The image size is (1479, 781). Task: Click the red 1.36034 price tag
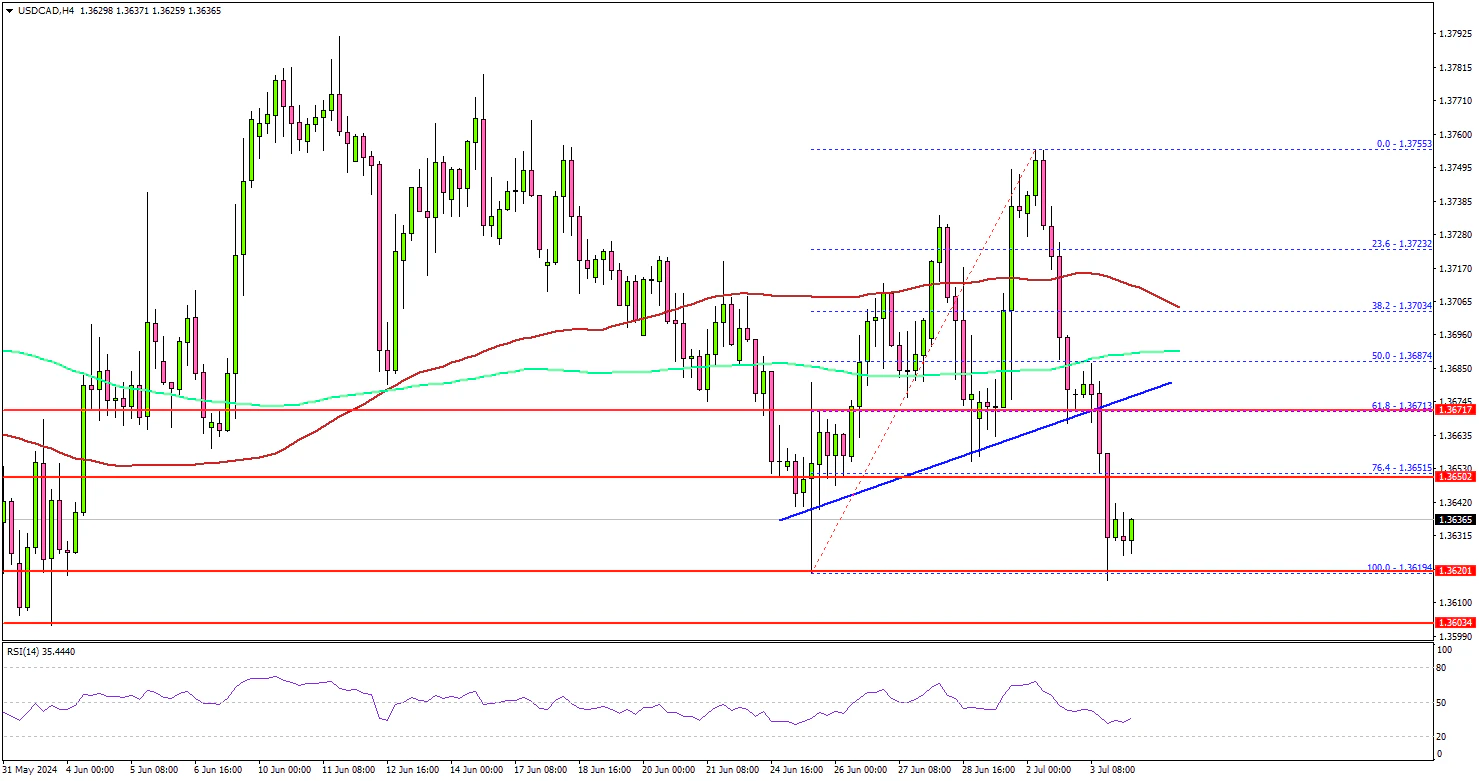(x=1455, y=622)
